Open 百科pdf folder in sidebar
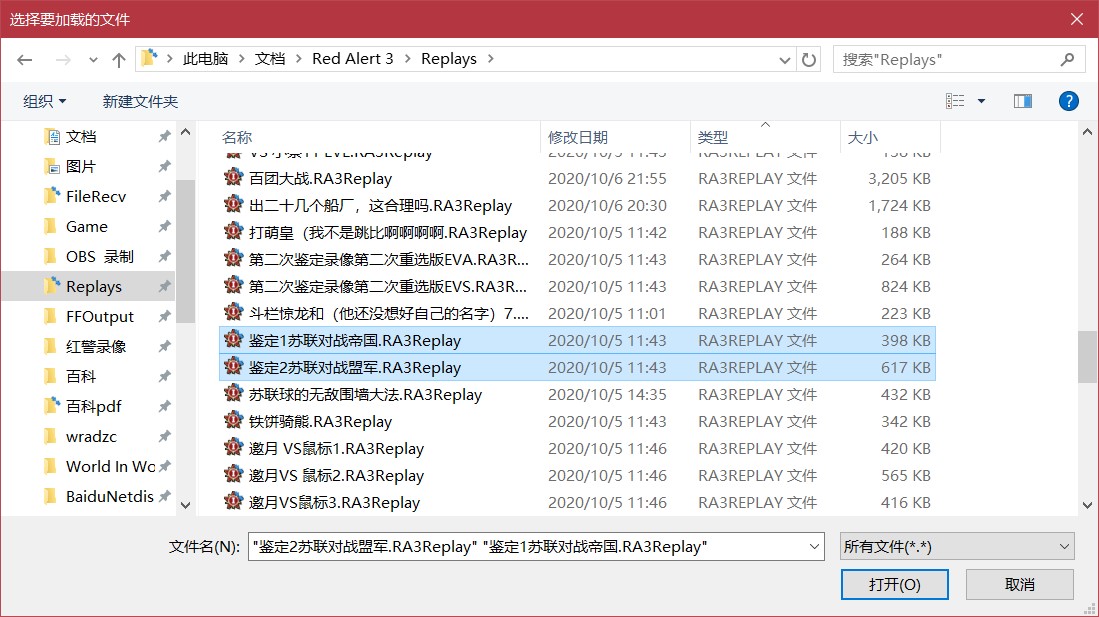The image size is (1099, 617). tap(93, 407)
